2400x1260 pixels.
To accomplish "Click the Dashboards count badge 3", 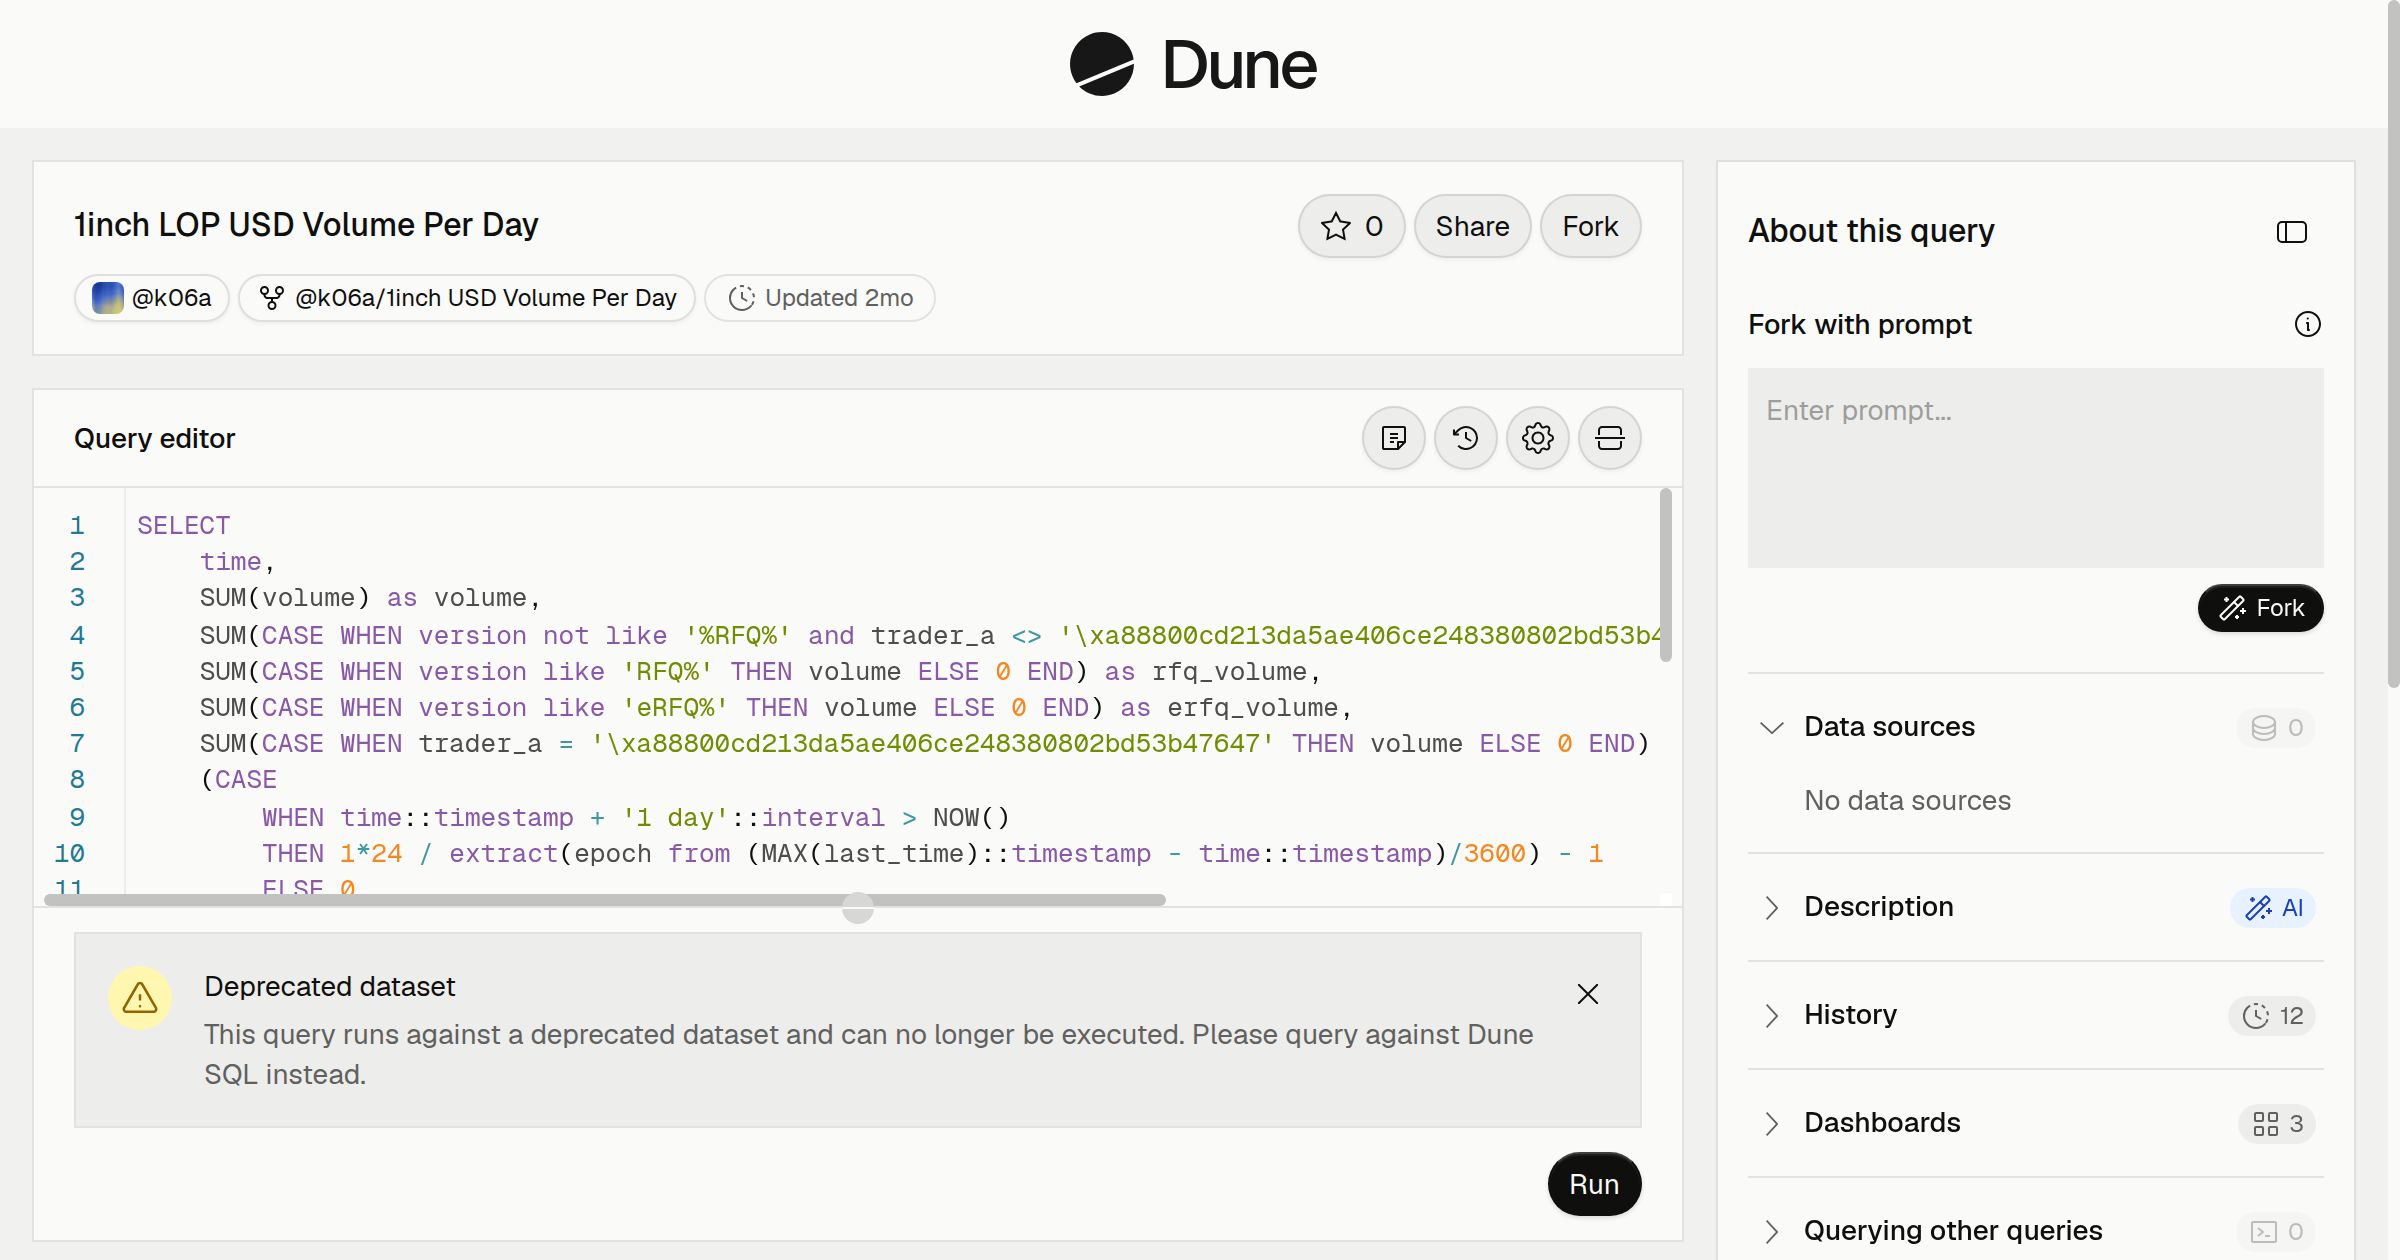I will 2277,1124.
